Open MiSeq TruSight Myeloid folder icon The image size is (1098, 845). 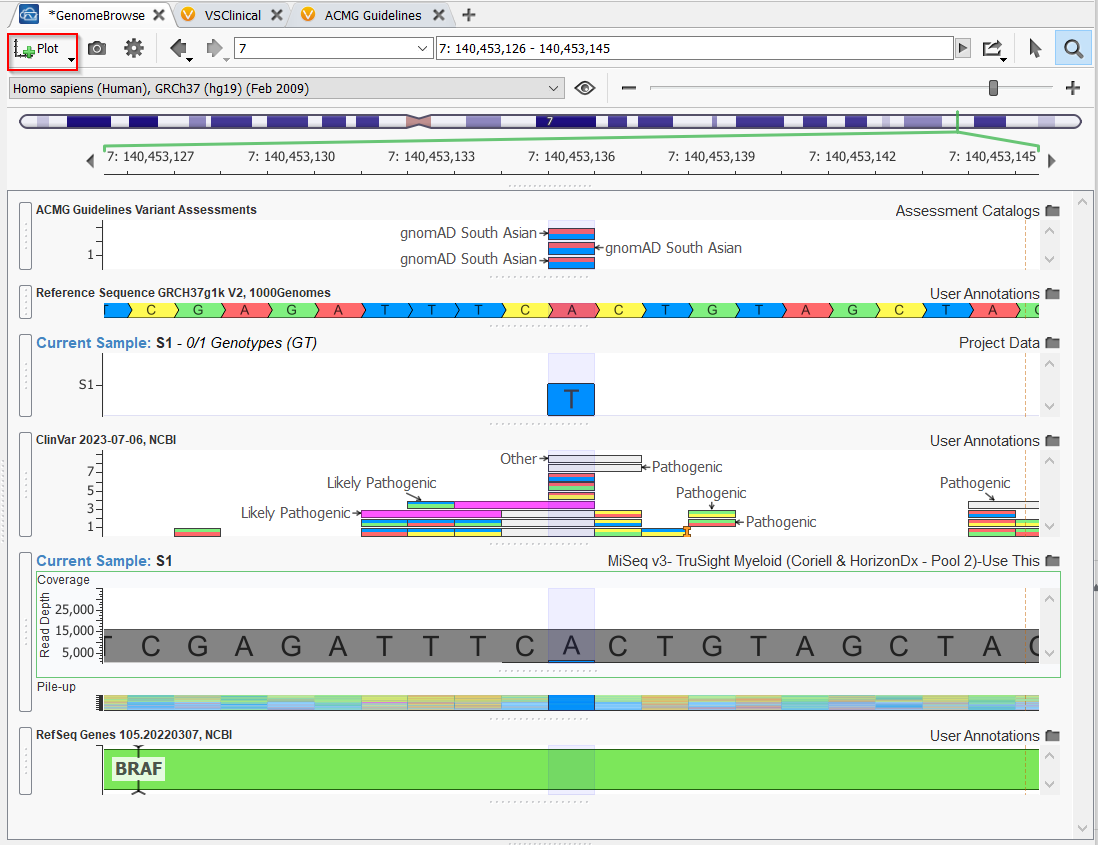click(x=1052, y=561)
